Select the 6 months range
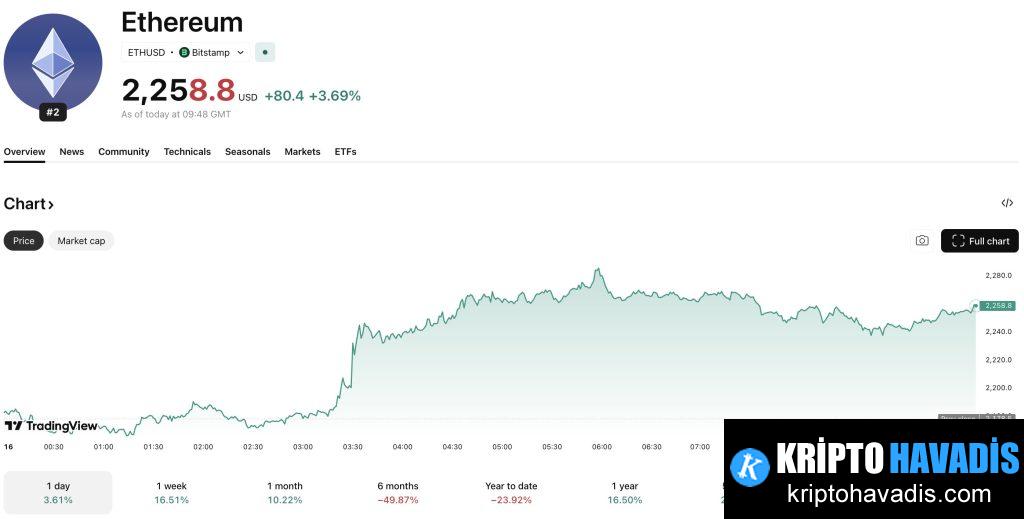1024x519 pixels. pos(398,493)
